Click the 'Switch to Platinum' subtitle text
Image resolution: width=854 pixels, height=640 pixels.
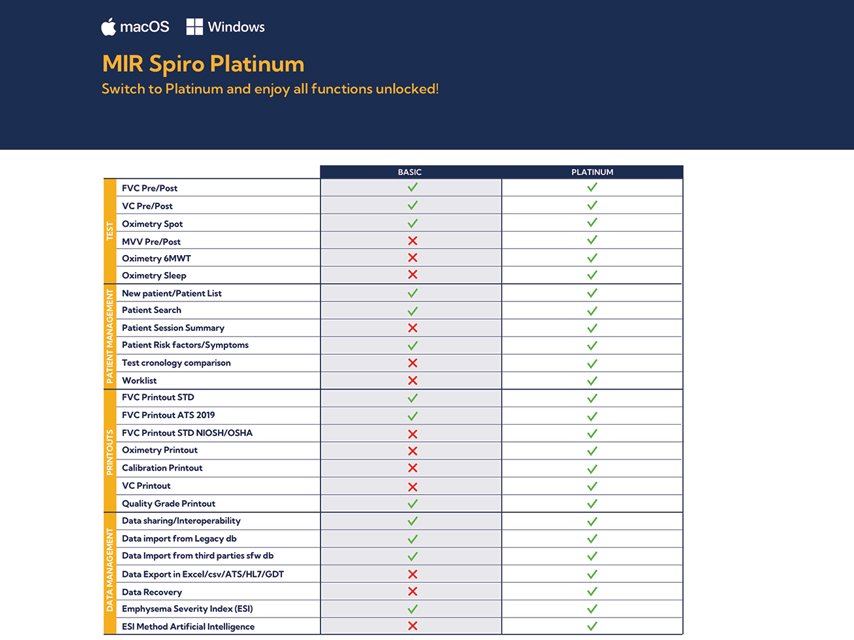[270, 89]
